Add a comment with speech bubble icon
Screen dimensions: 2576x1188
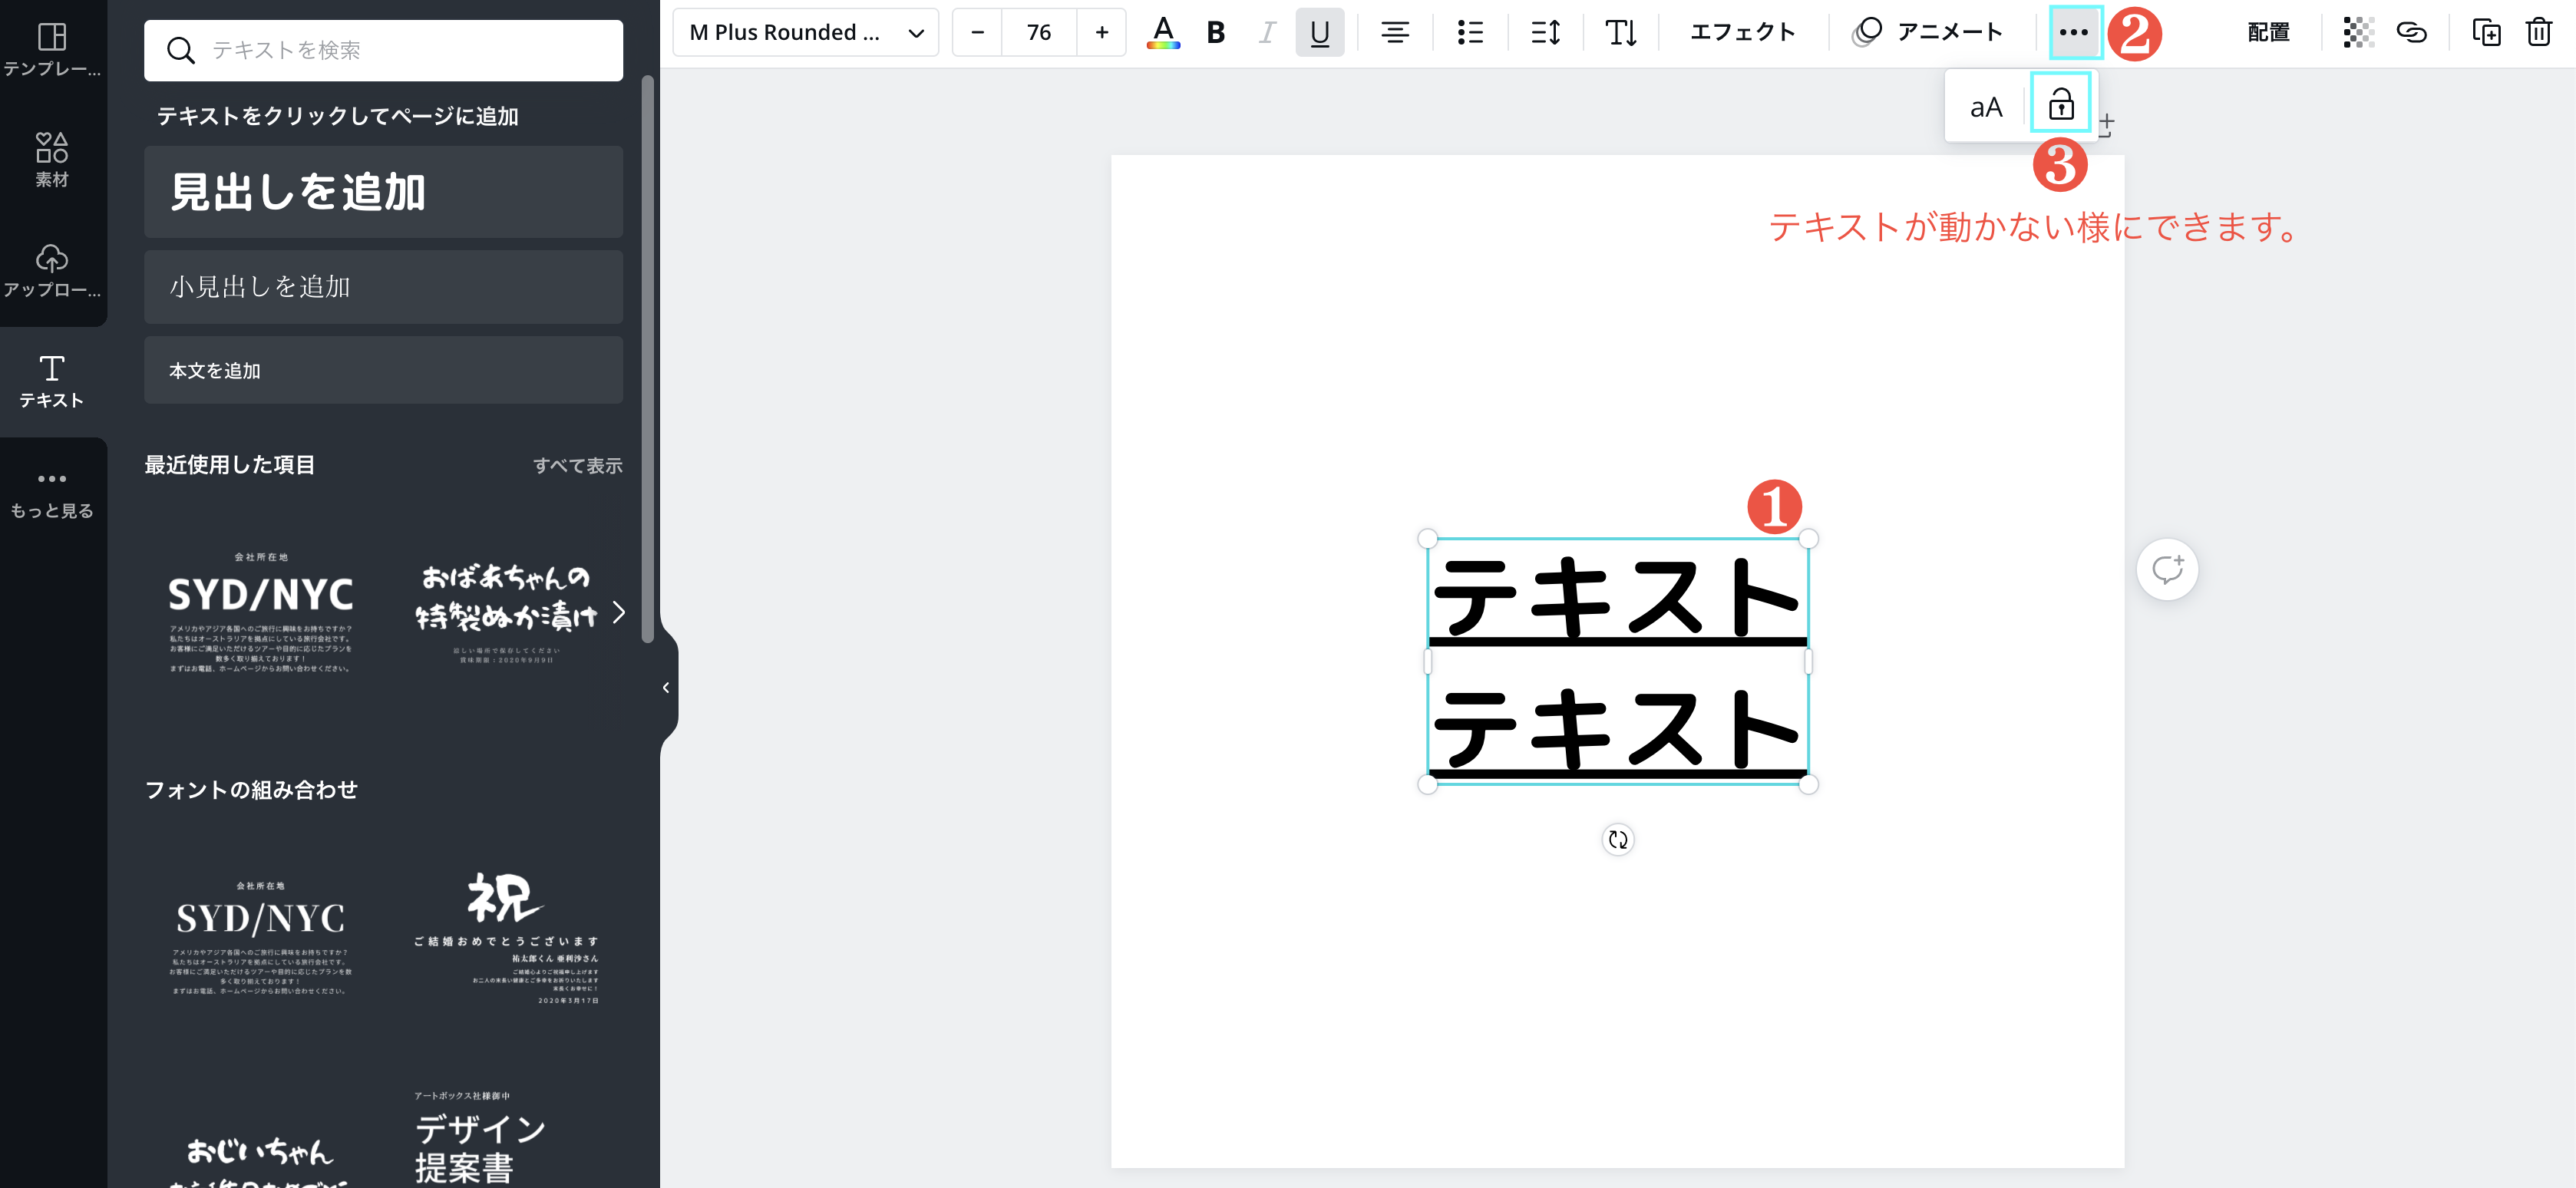point(2167,570)
